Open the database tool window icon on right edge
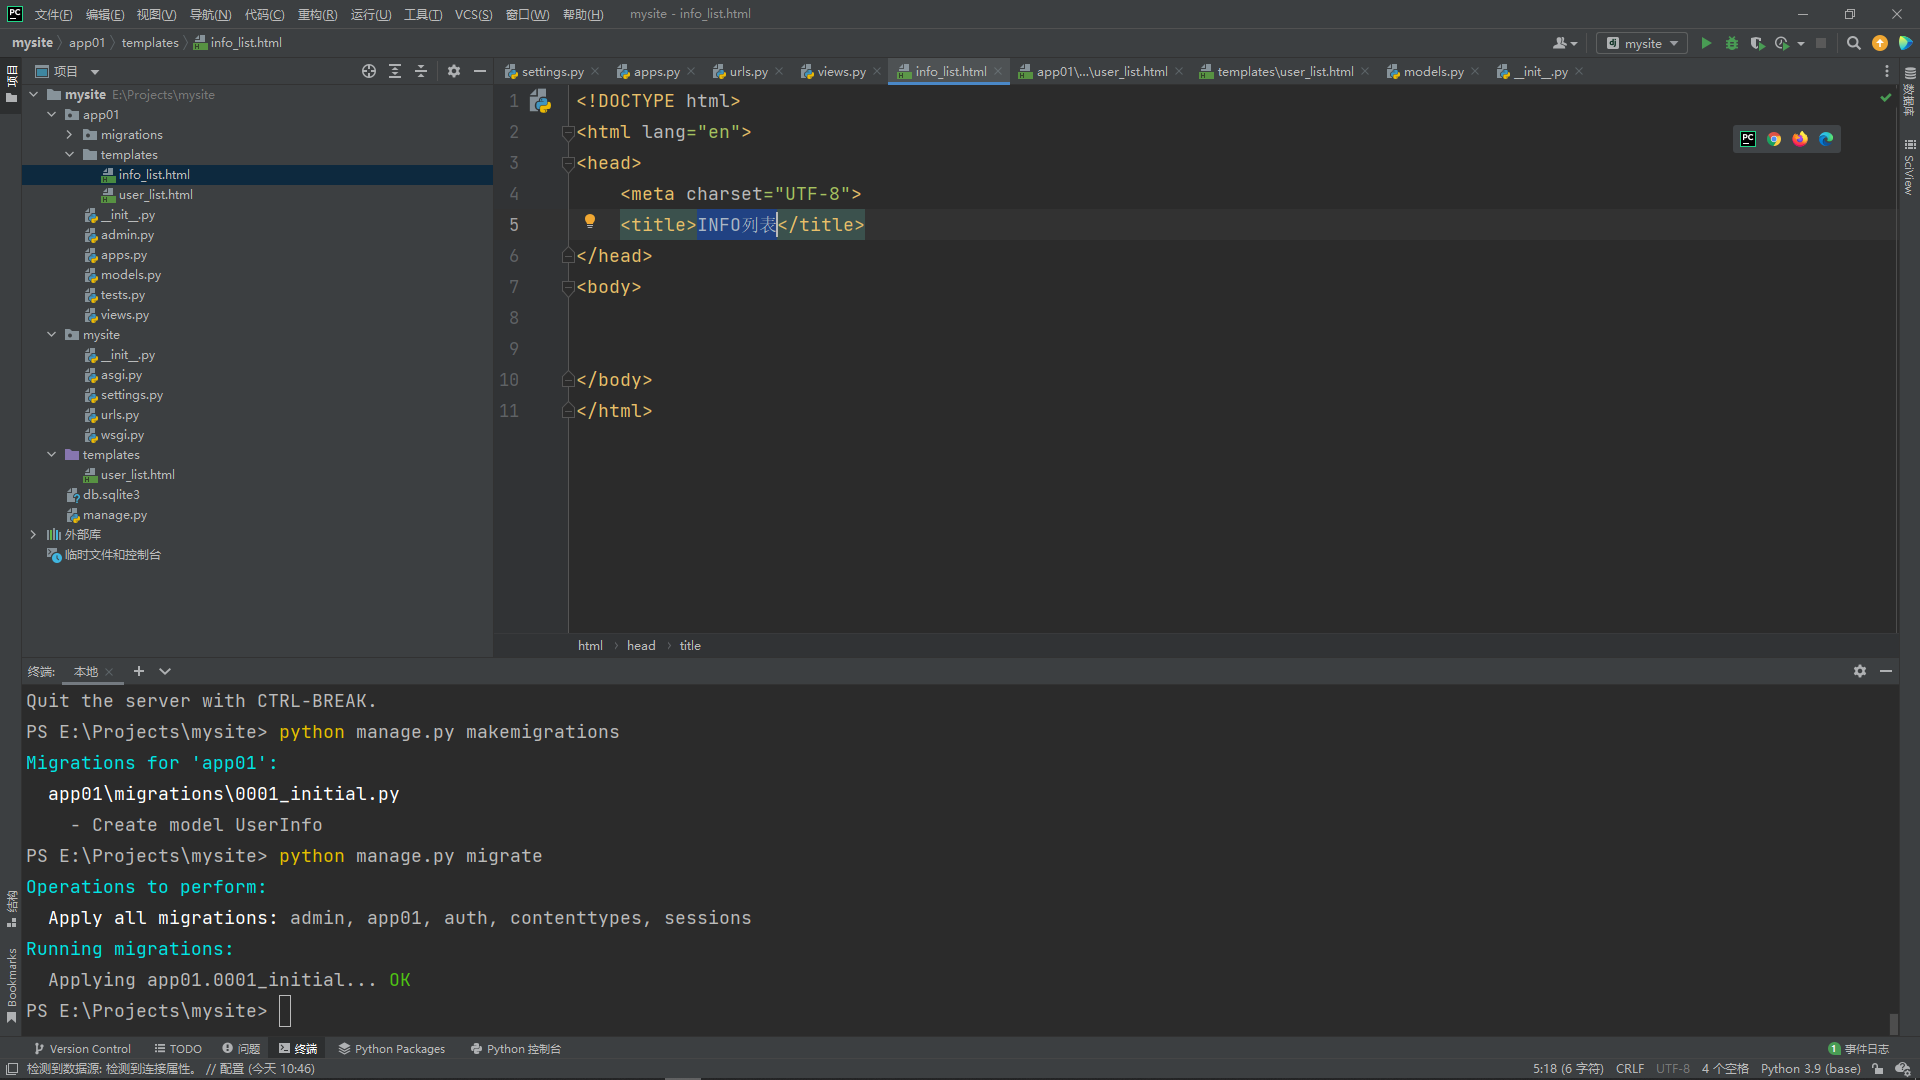 [x=1909, y=90]
